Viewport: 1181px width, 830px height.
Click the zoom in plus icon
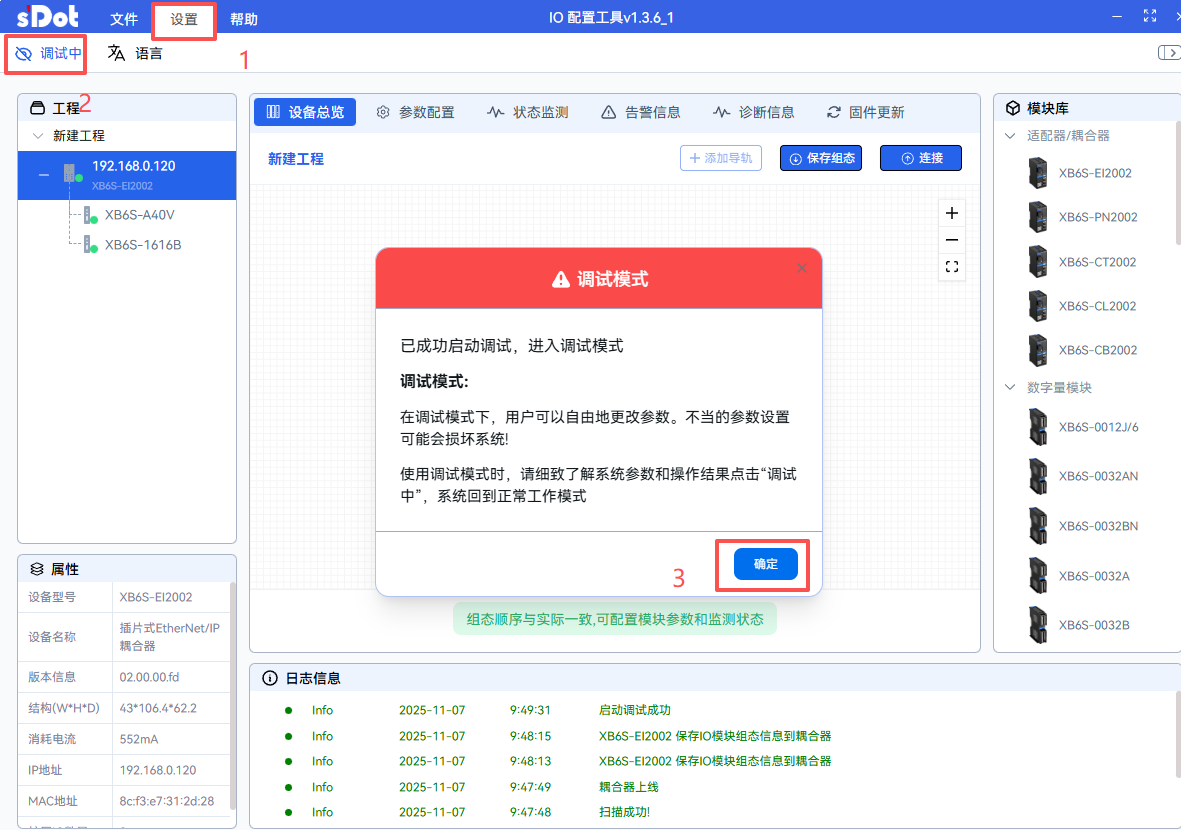[952, 213]
